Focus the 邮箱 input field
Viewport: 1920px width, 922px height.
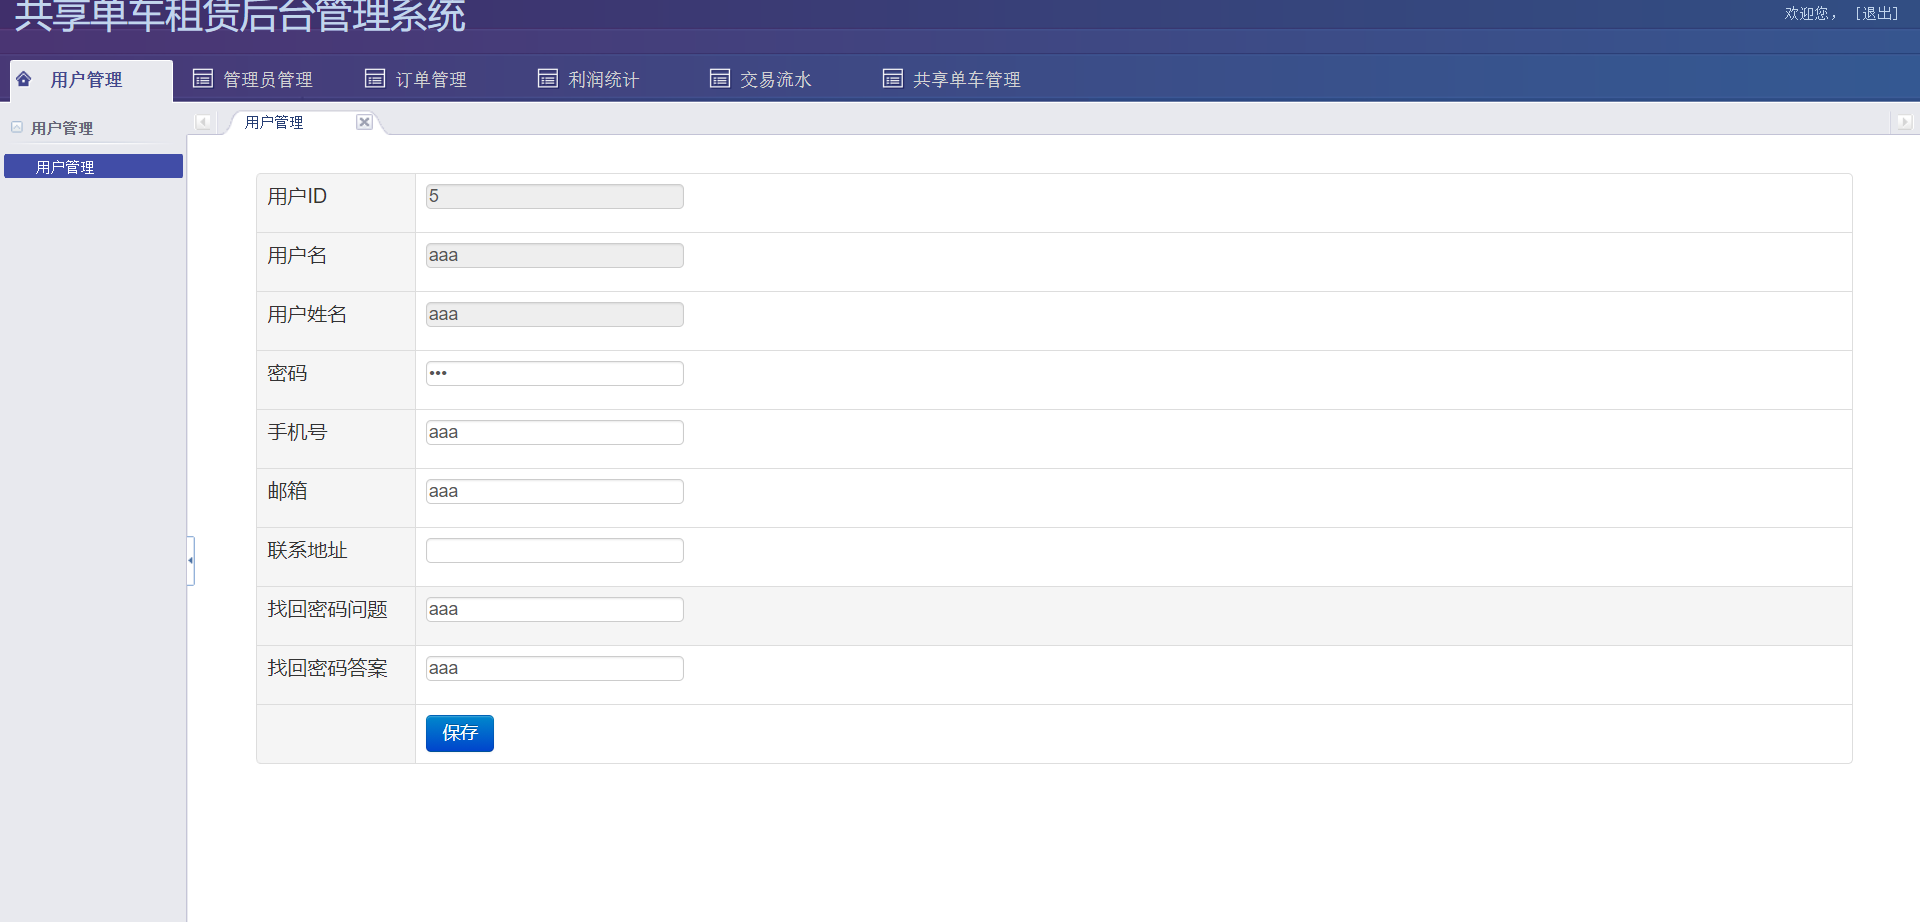pos(555,491)
